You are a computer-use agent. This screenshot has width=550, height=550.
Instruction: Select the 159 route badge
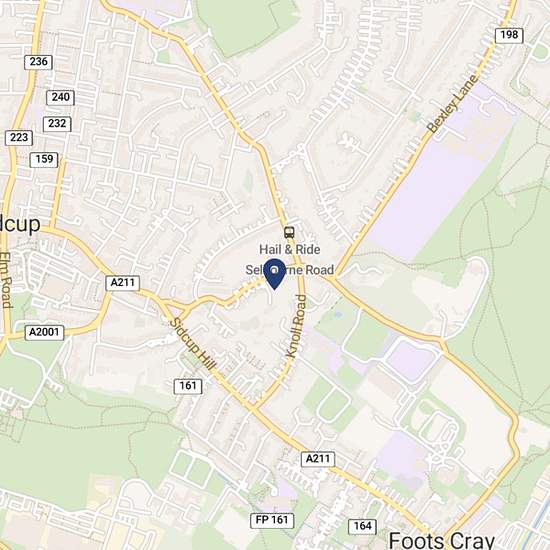point(44,159)
